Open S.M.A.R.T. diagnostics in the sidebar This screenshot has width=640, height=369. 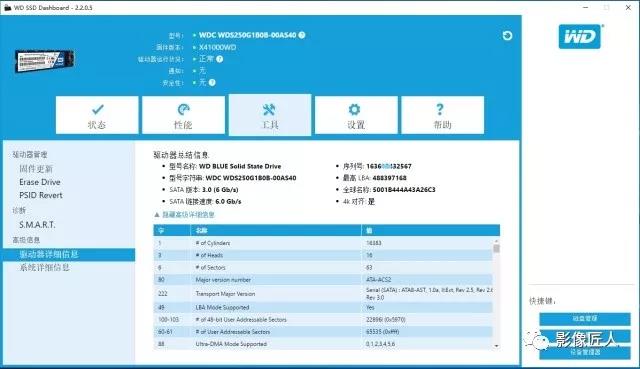pos(37,225)
